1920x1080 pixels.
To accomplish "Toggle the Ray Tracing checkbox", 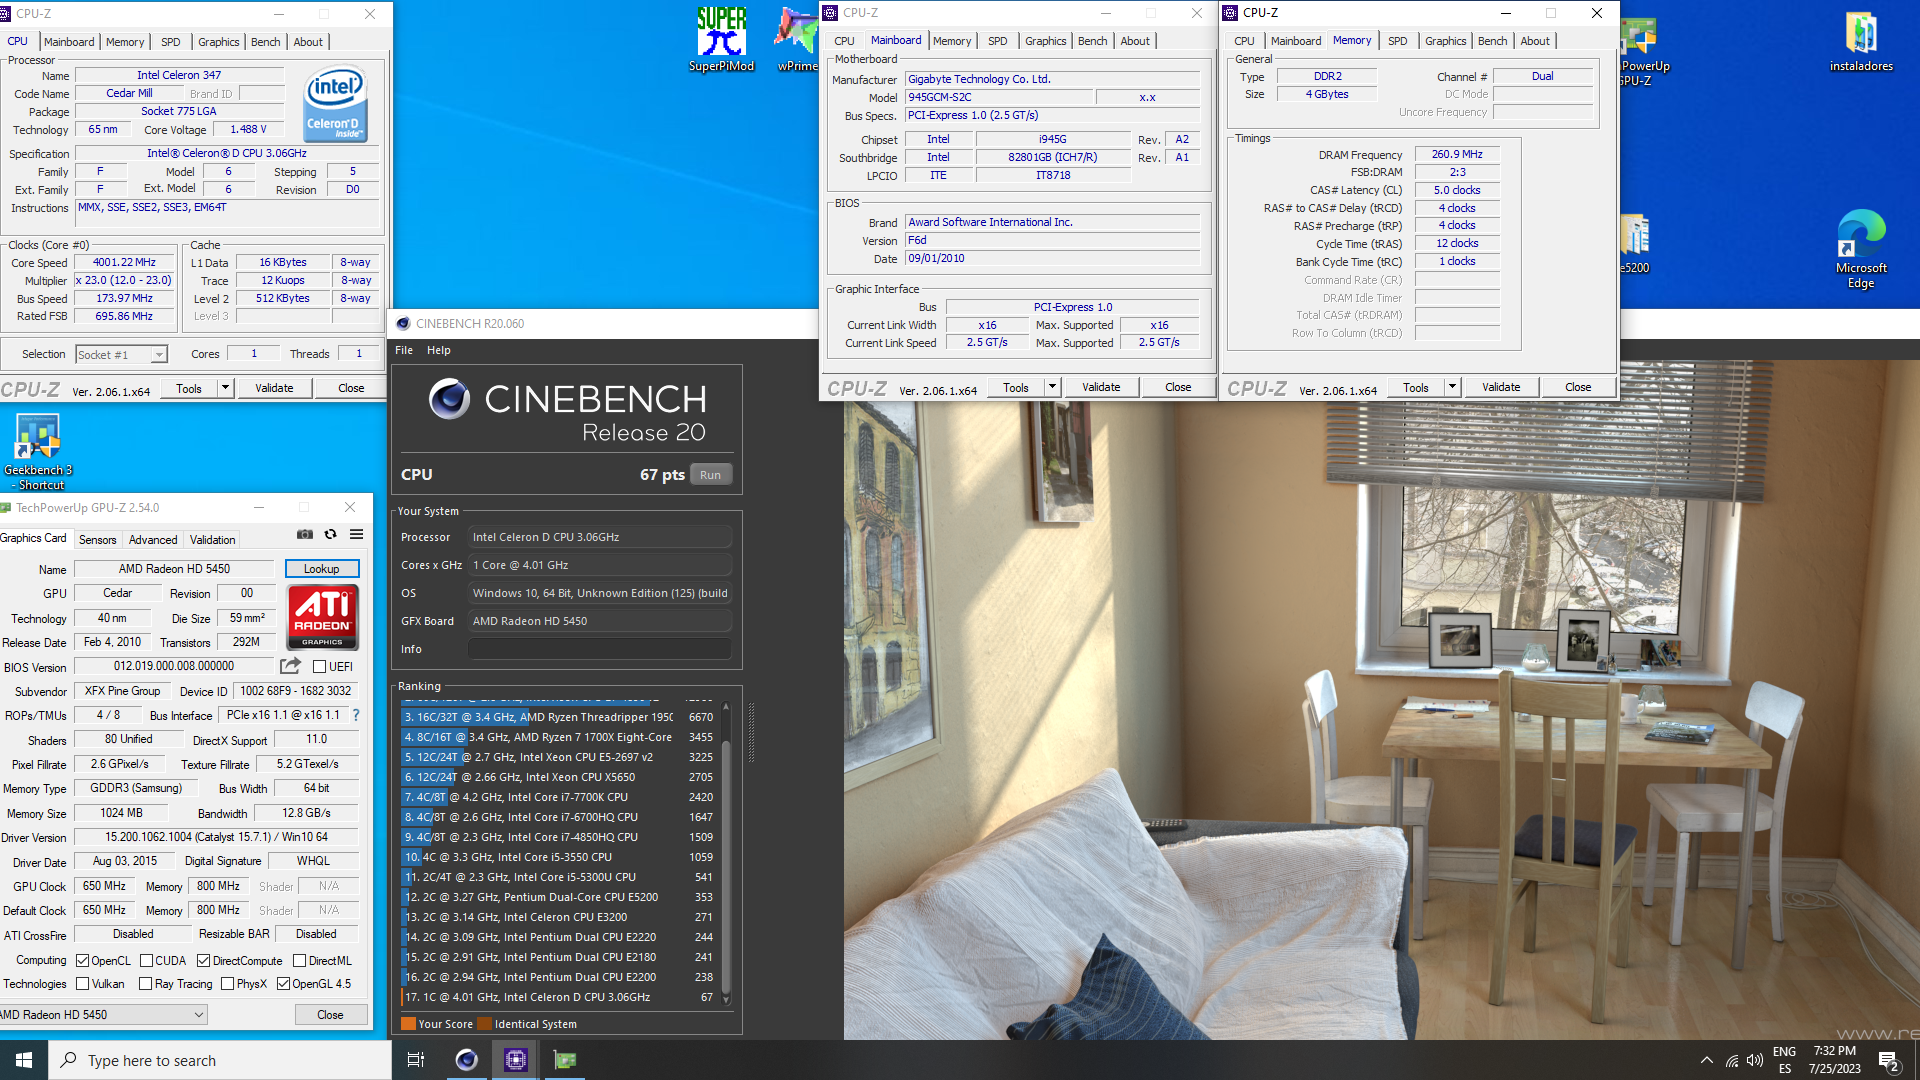I will pyautogui.click(x=146, y=984).
